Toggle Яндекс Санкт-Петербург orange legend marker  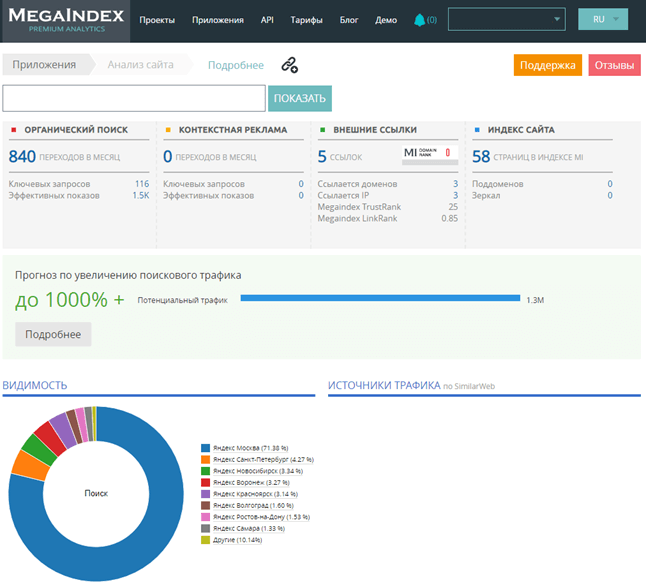tap(205, 459)
